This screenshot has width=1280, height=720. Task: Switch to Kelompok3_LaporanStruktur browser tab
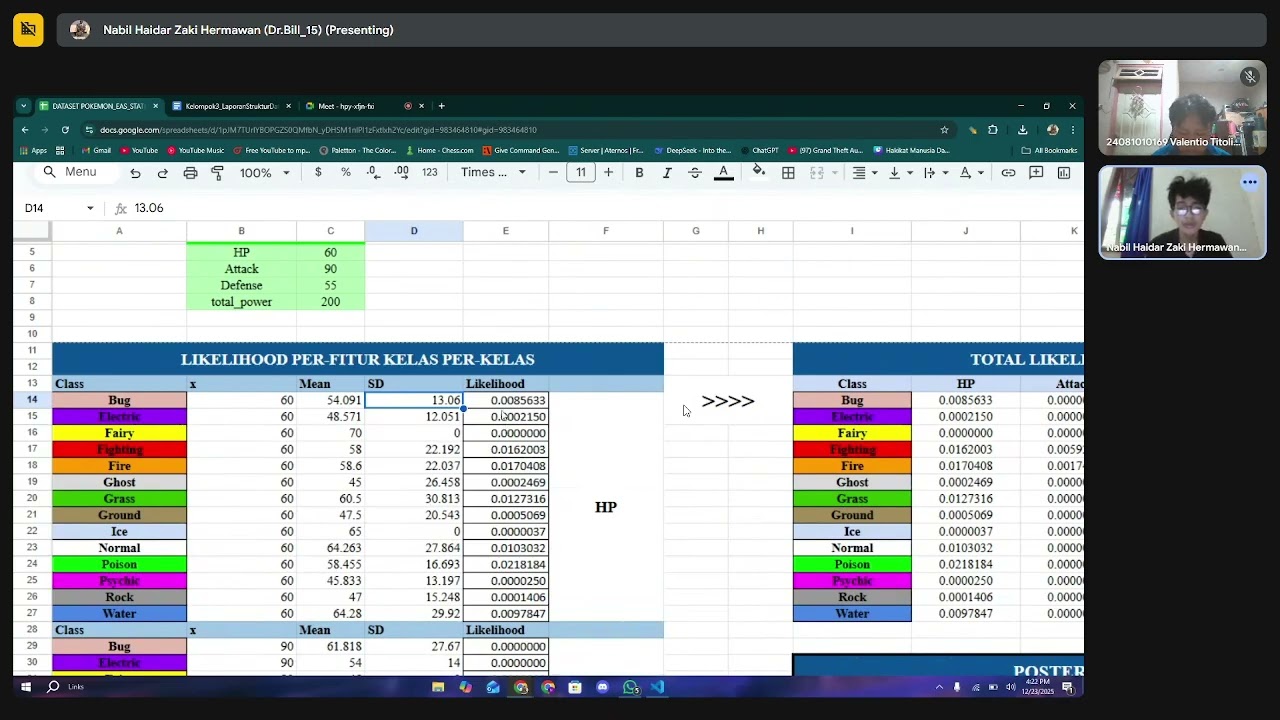point(231,106)
